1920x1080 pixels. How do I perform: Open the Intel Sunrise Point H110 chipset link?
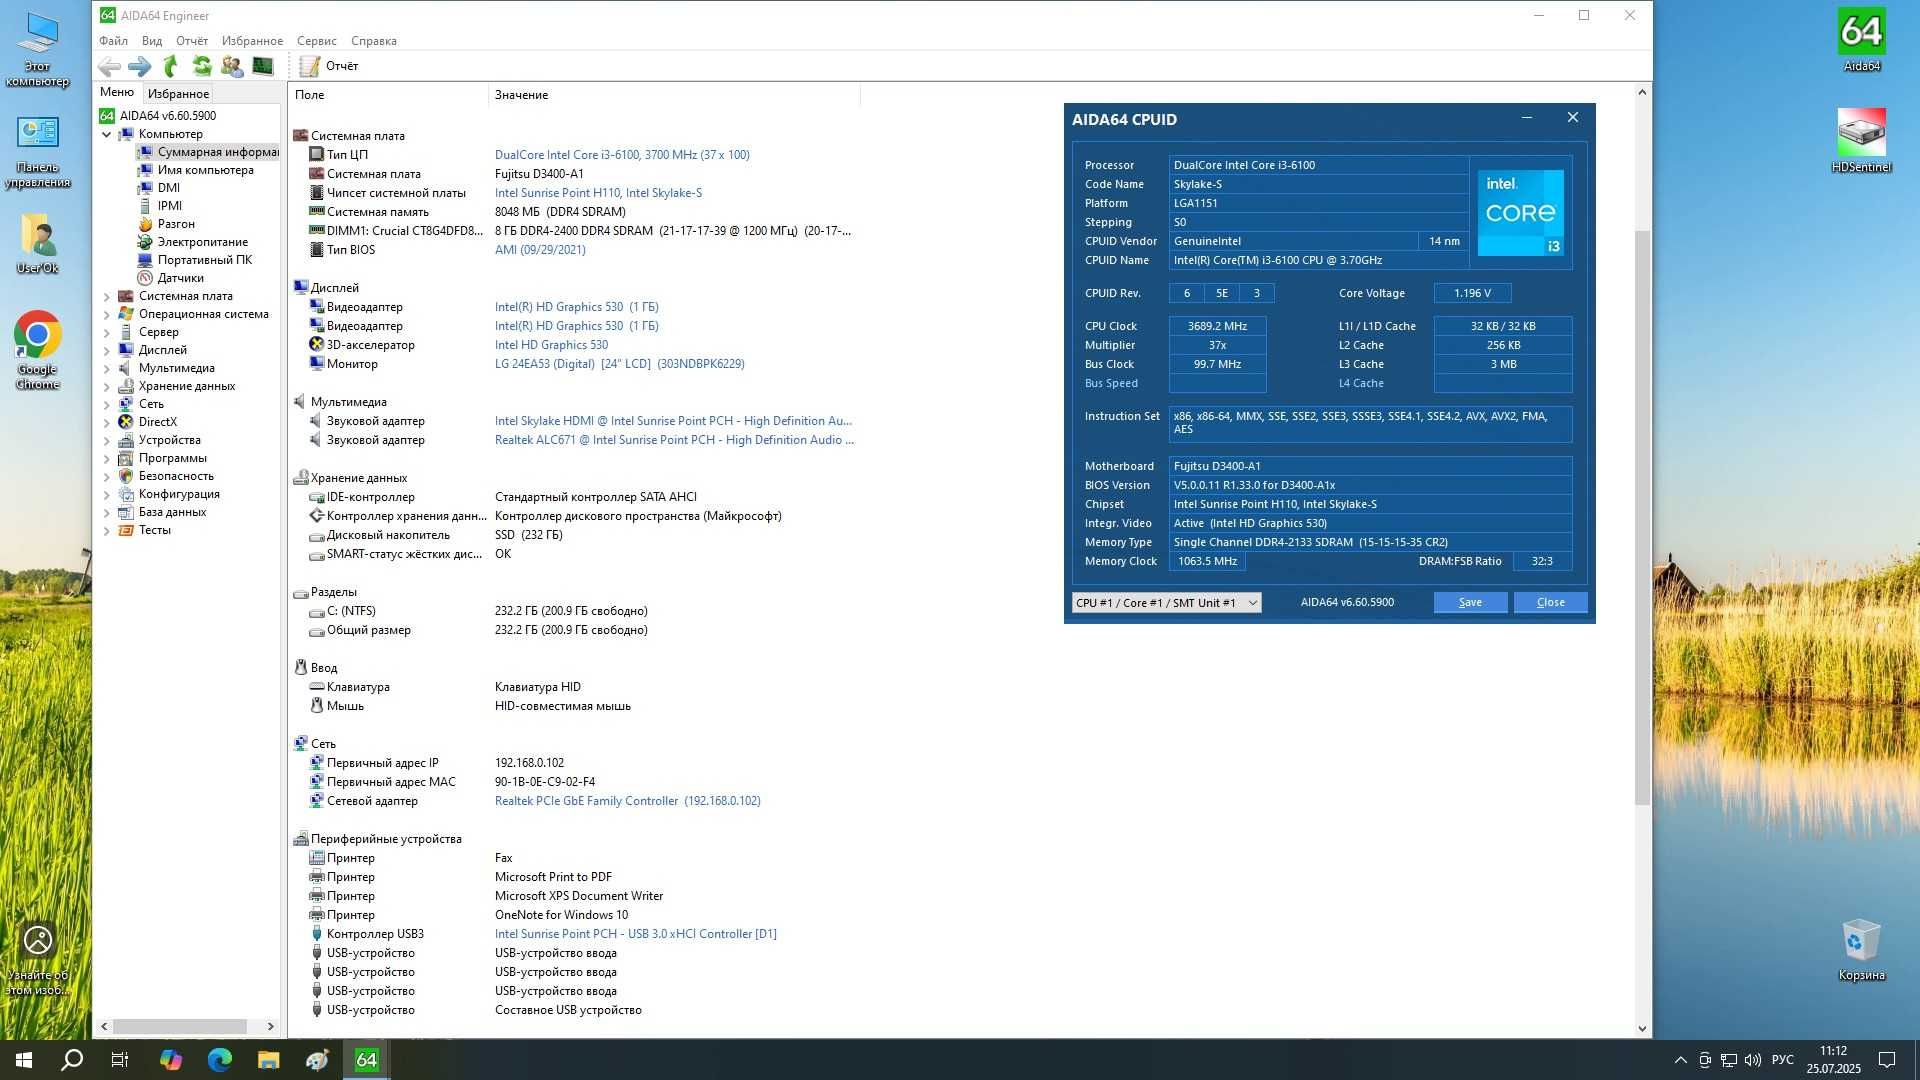point(598,193)
